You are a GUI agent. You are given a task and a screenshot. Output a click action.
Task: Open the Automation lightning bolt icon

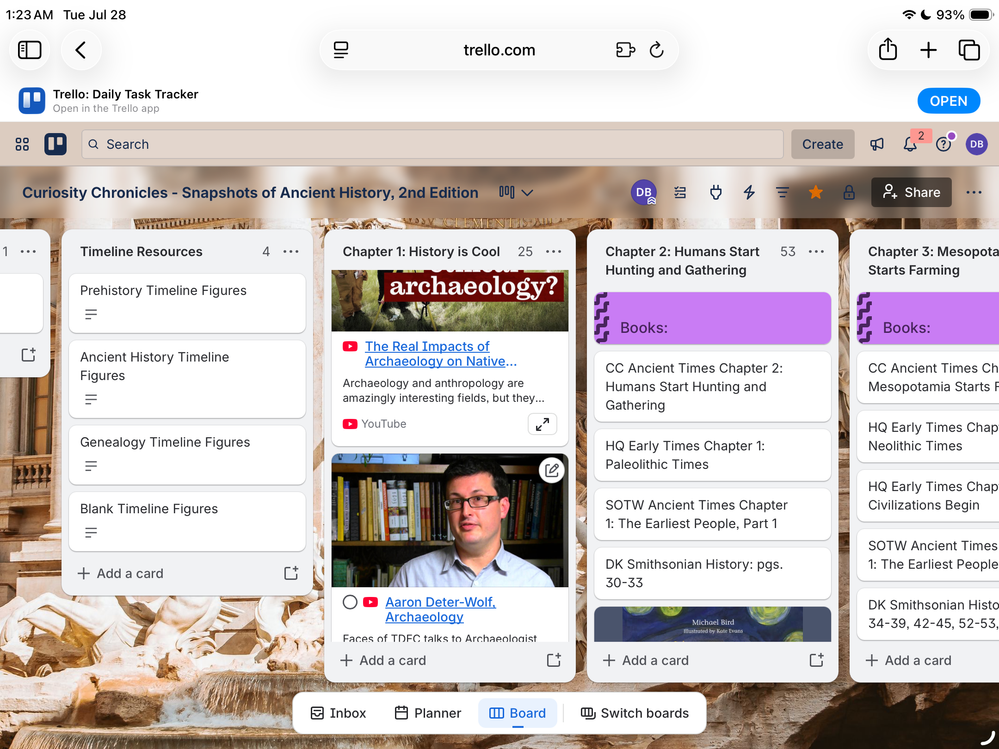click(749, 192)
